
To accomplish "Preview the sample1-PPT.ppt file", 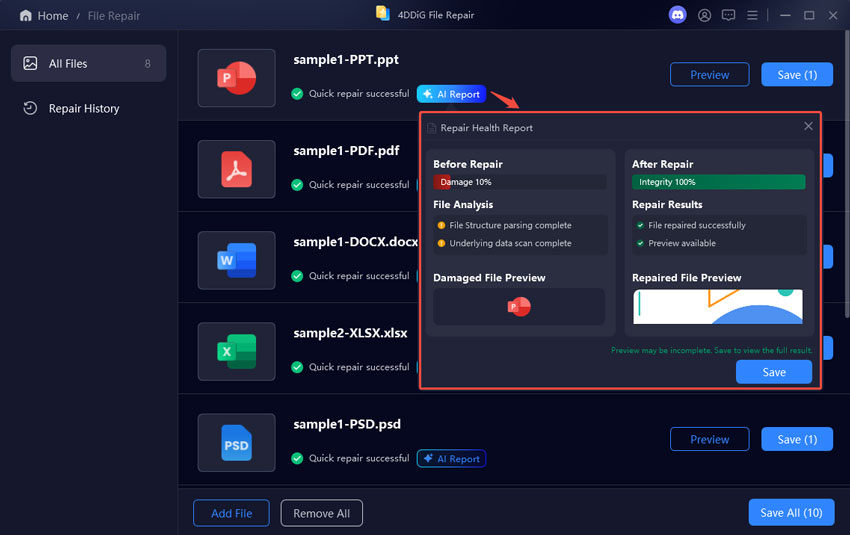I will [710, 75].
